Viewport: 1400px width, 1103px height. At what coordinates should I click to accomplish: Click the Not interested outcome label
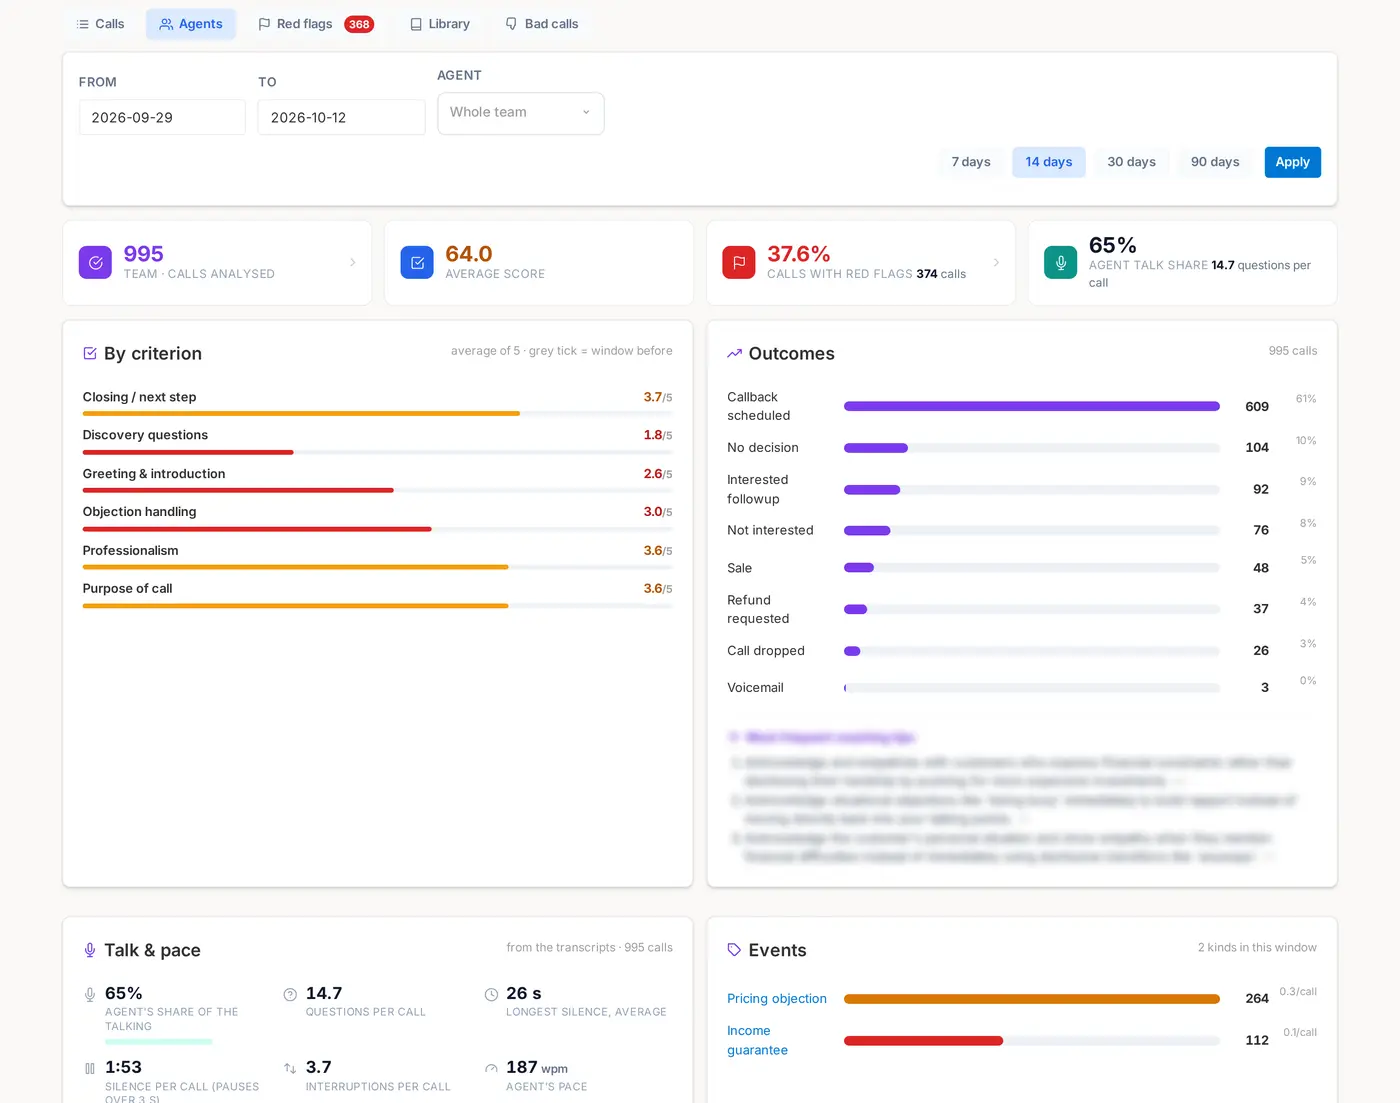pyautogui.click(x=770, y=530)
